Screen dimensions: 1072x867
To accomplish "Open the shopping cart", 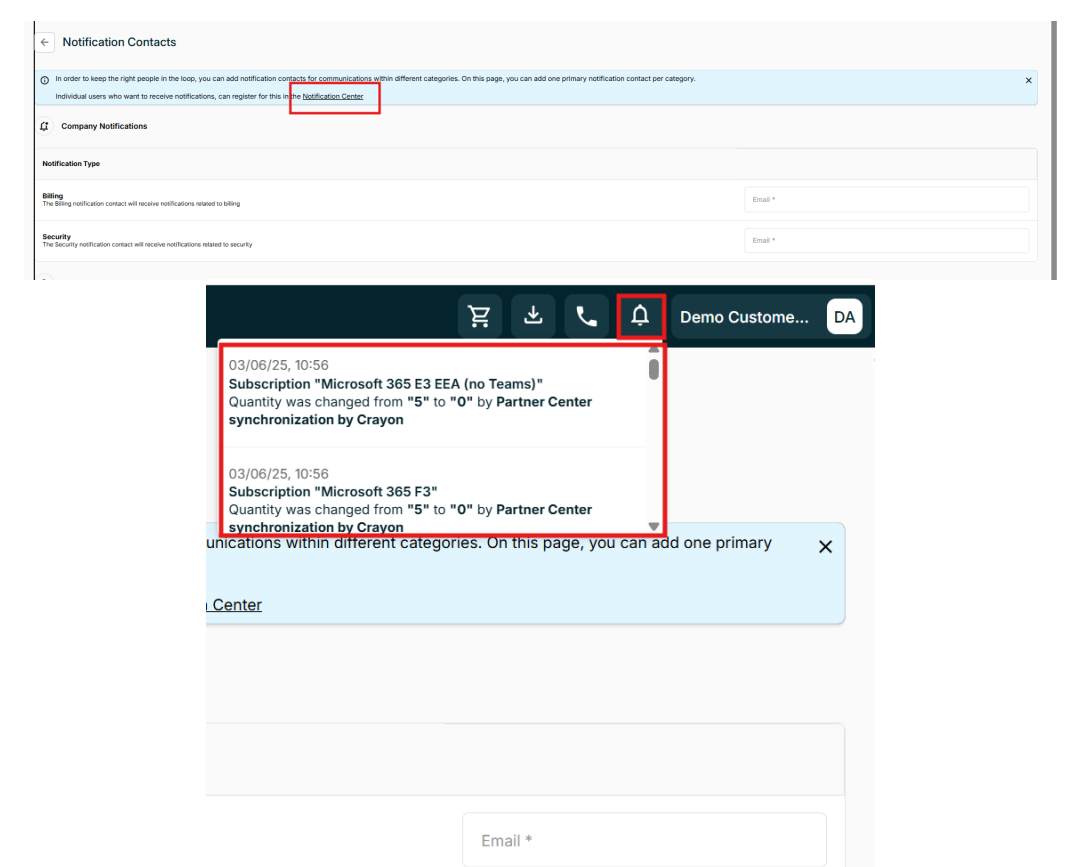I will click(x=479, y=315).
